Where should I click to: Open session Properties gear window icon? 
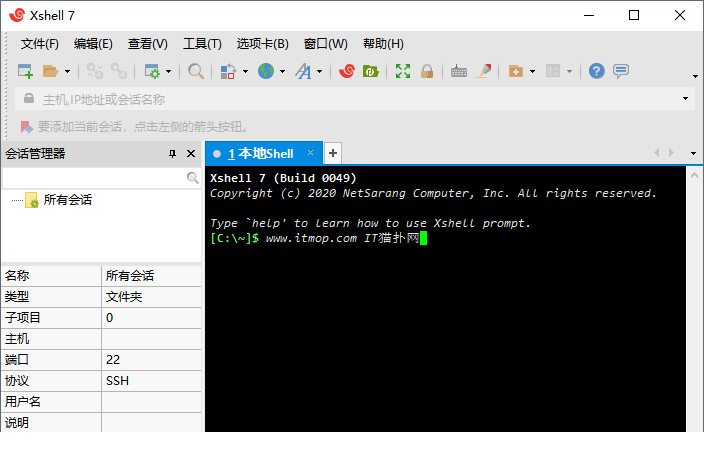152,71
